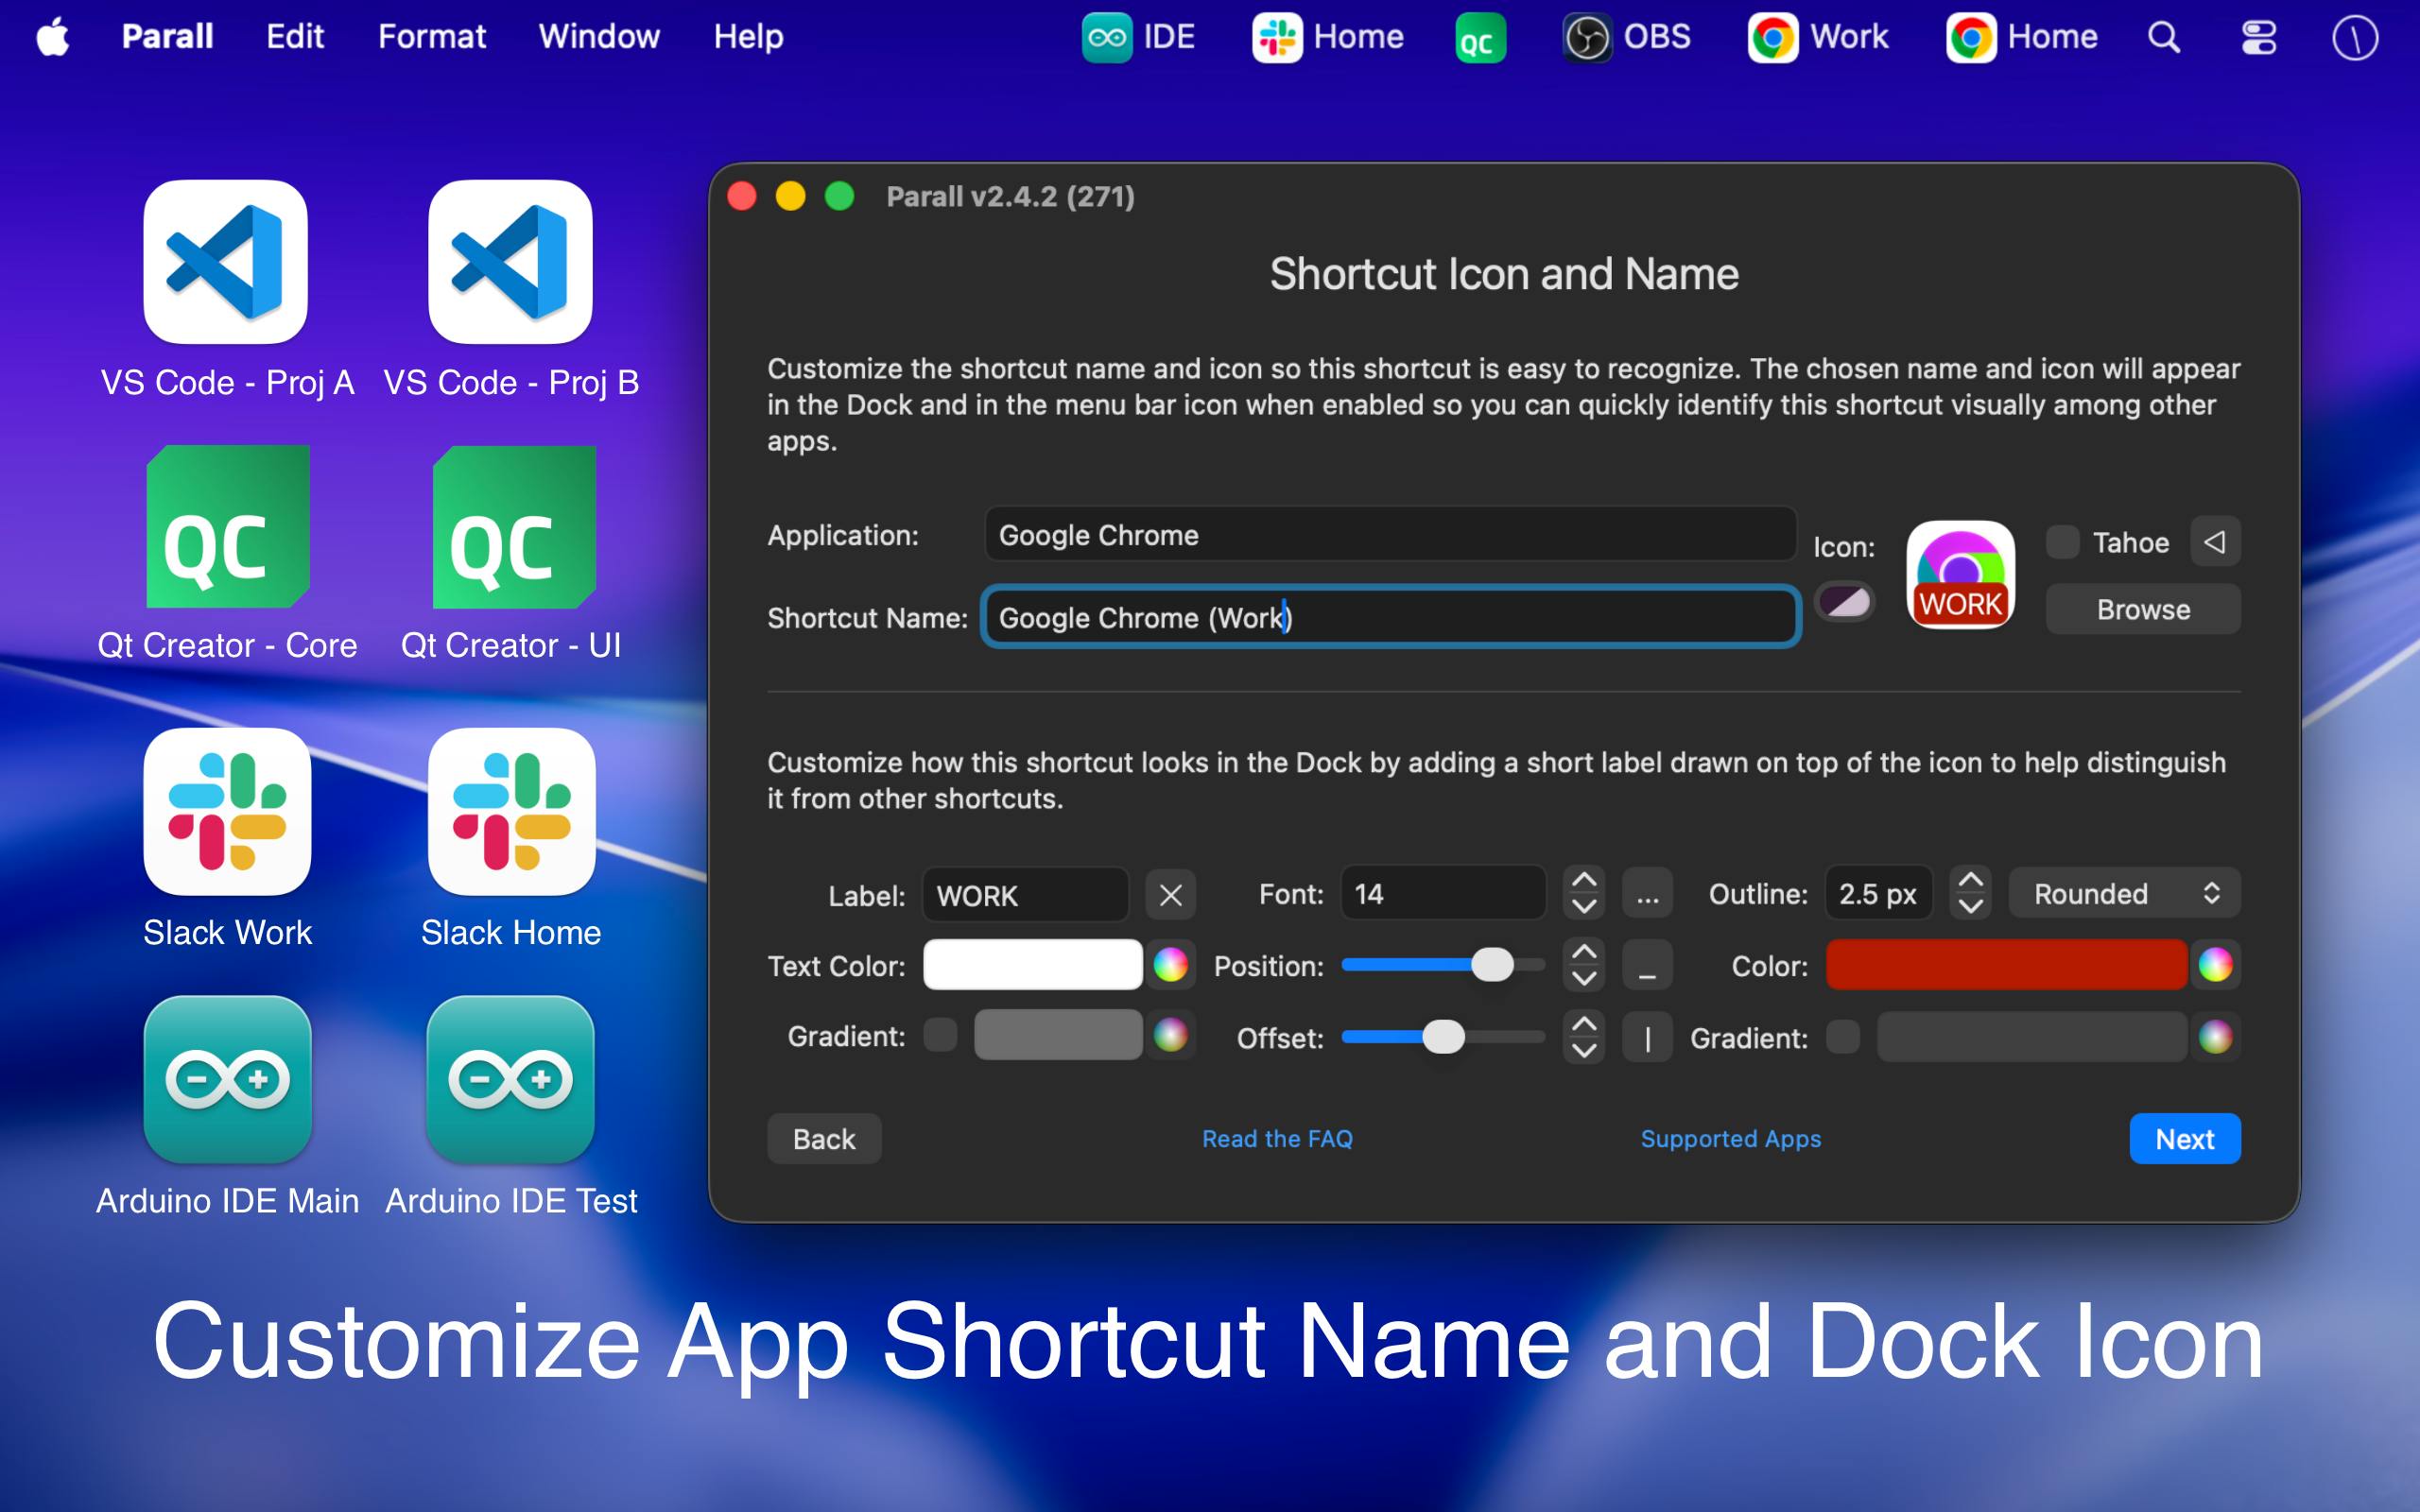Open the VS Code - Proj B shortcut

[510, 262]
